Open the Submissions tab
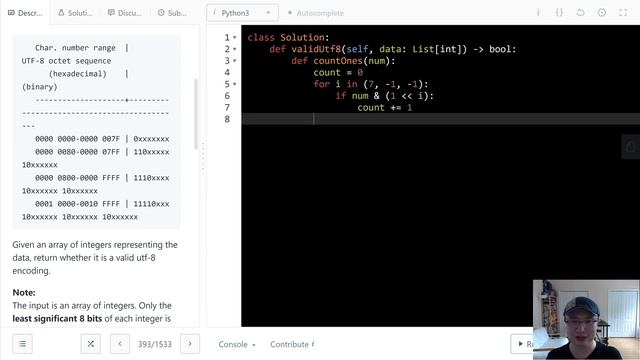The width and height of the screenshot is (640, 360). (x=172, y=13)
